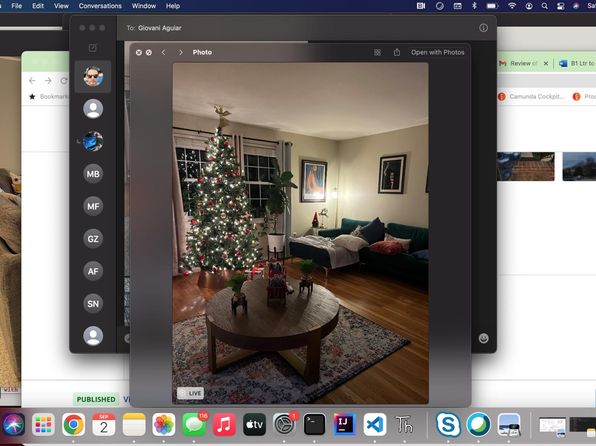Show the photo grid index sheet

377,52
